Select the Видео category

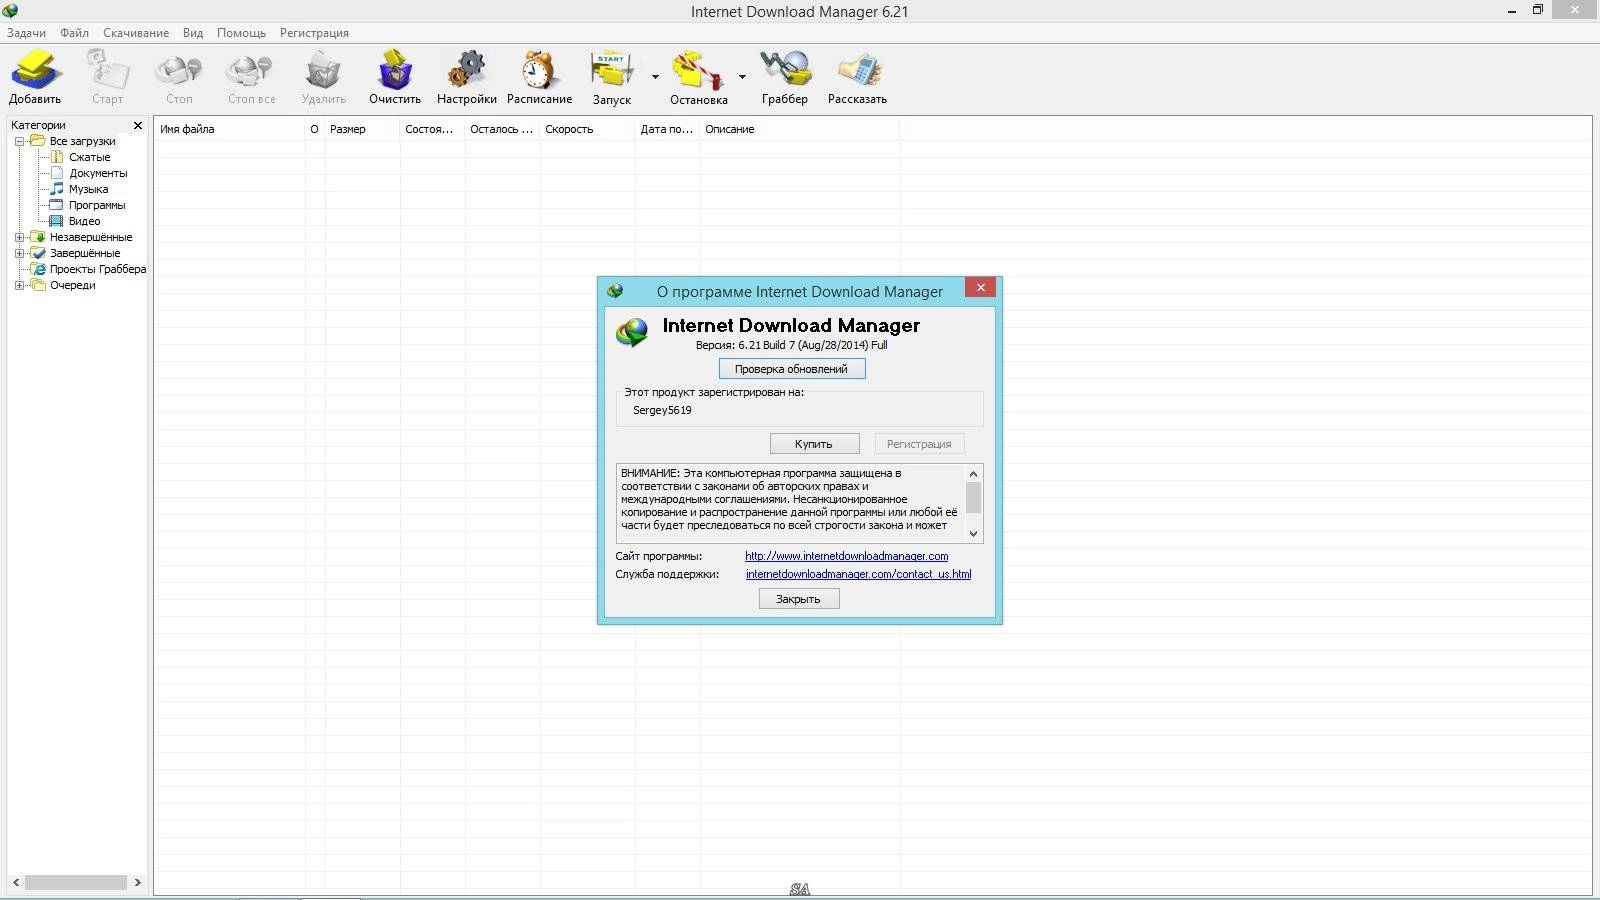[x=84, y=221]
